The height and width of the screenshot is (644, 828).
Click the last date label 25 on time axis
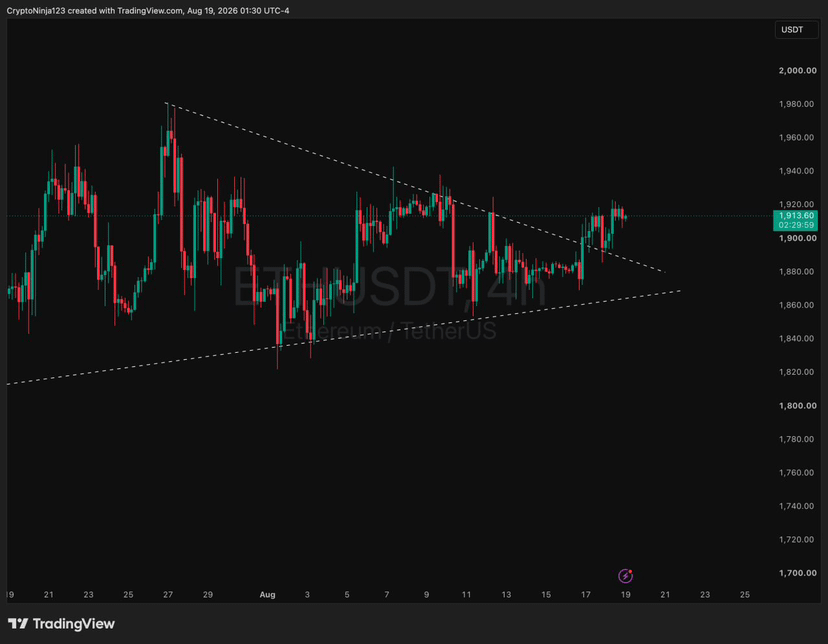[745, 594]
